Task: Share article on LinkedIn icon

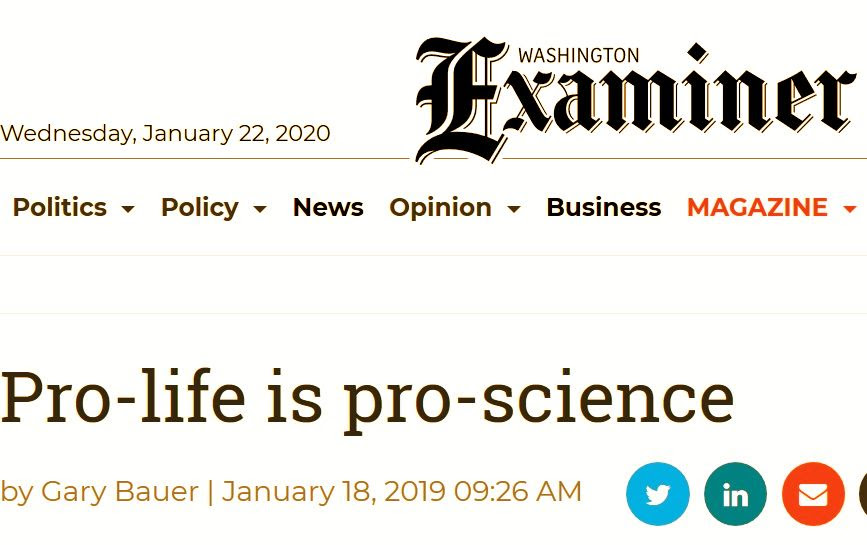Action: [735, 494]
